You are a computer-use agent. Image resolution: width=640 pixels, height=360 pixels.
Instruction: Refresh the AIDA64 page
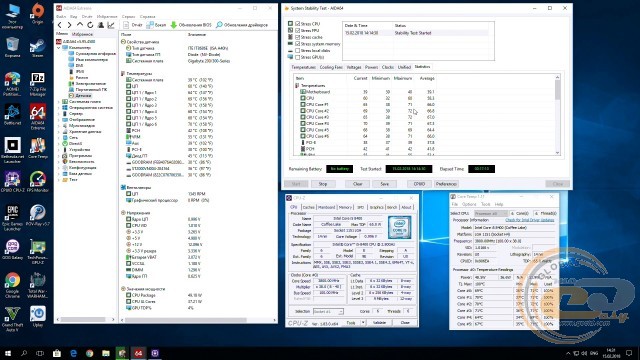(90, 25)
